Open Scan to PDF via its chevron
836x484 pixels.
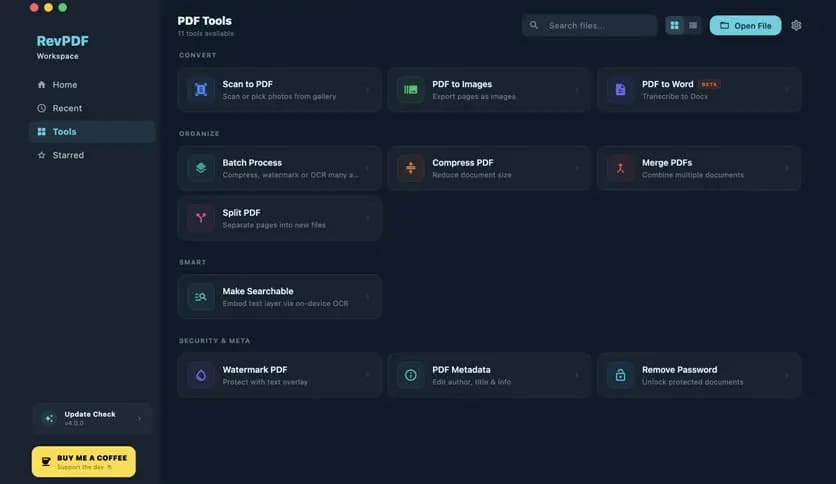tap(367, 90)
